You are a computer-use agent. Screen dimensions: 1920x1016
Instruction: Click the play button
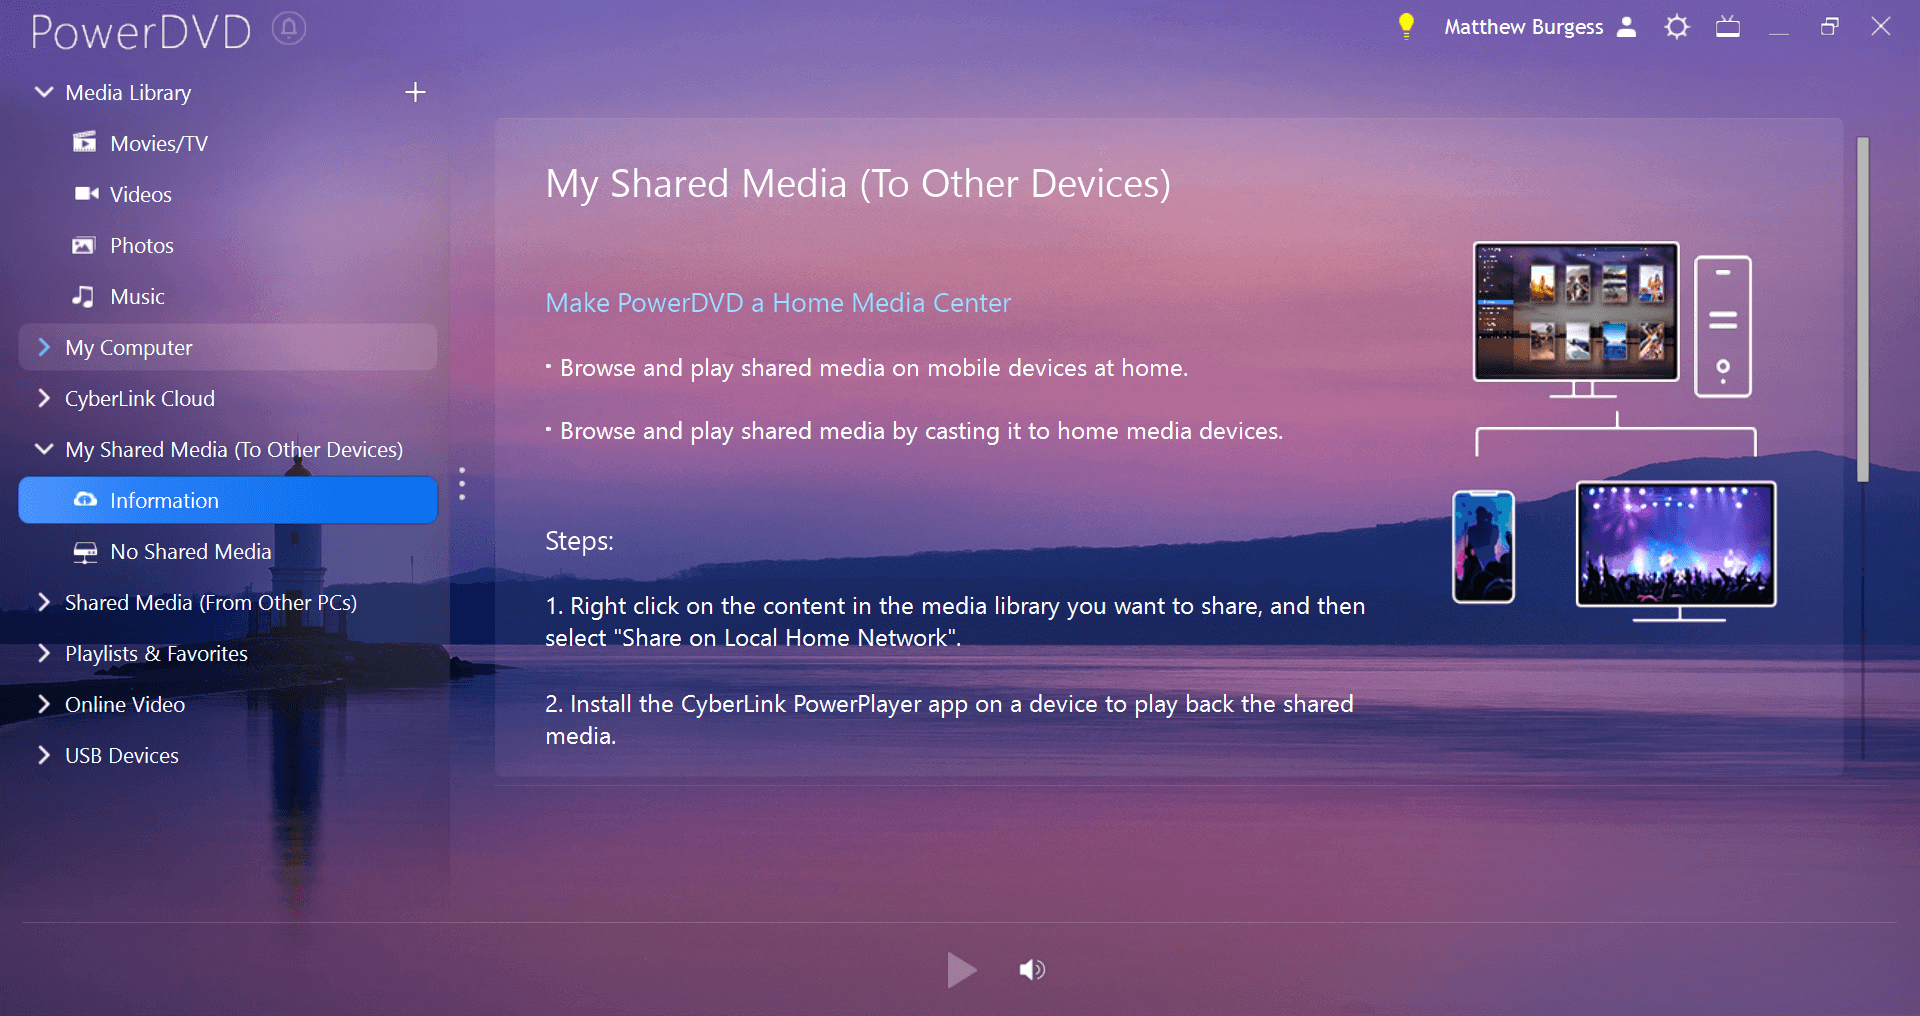(x=961, y=969)
